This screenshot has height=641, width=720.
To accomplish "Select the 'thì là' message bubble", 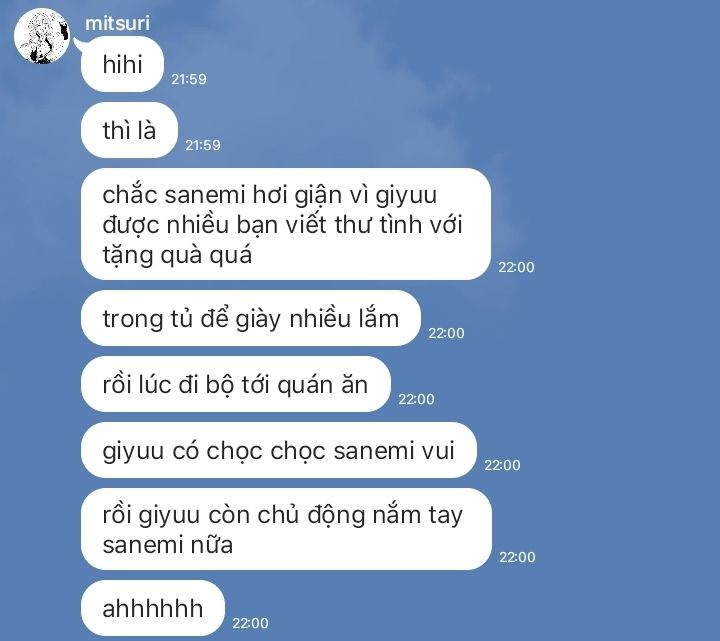I will pyautogui.click(x=129, y=130).
